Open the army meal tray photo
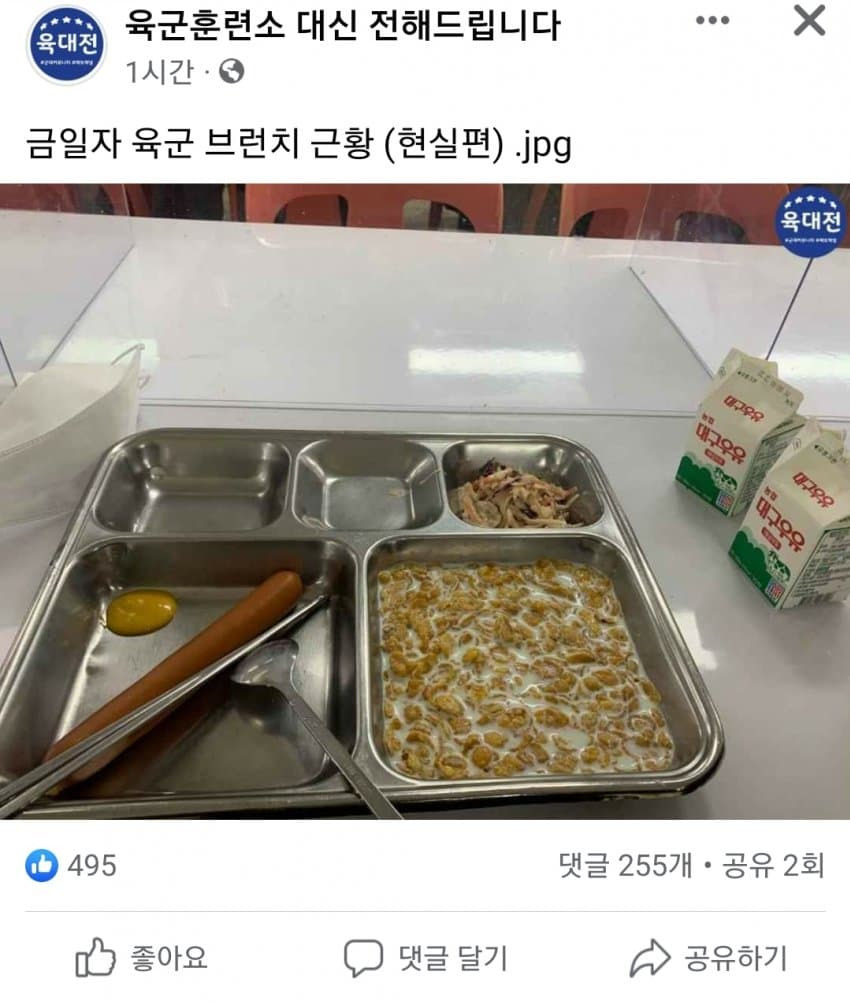 click(425, 501)
